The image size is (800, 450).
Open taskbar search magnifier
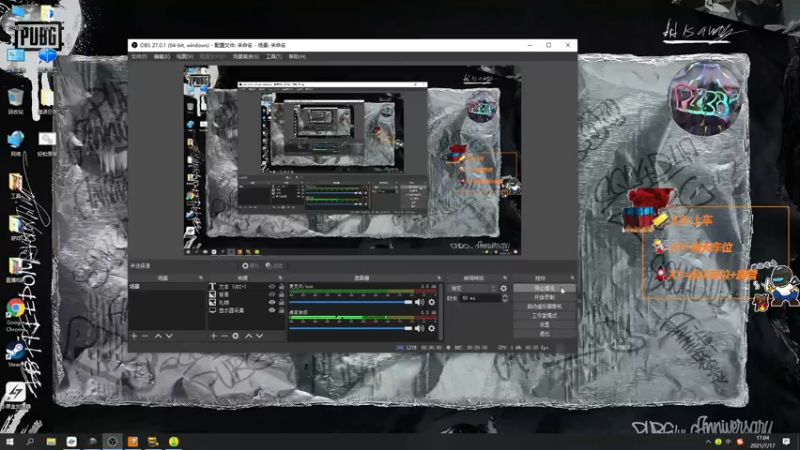coord(30,441)
